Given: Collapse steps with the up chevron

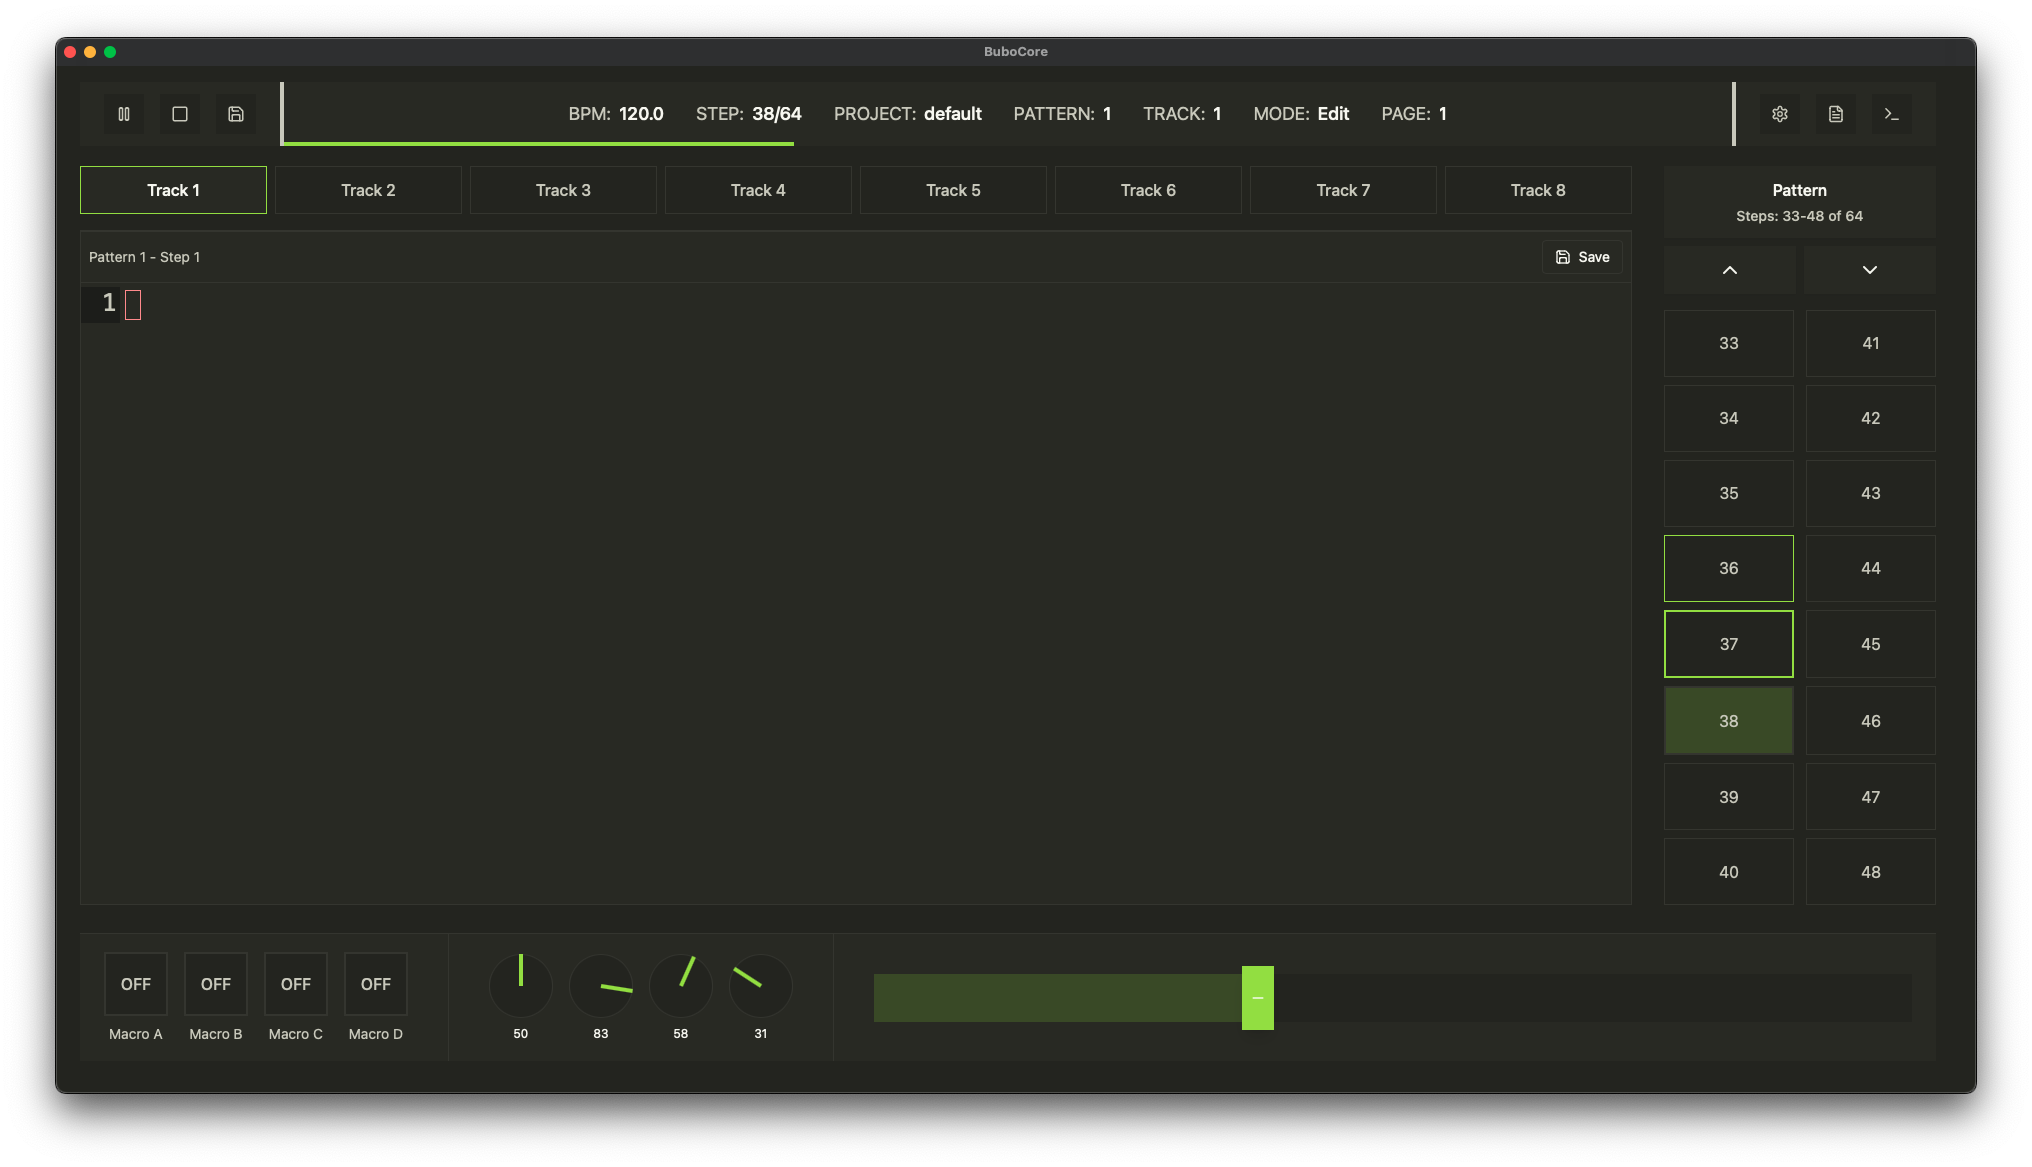Looking at the screenshot, I should click(x=1729, y=270).
